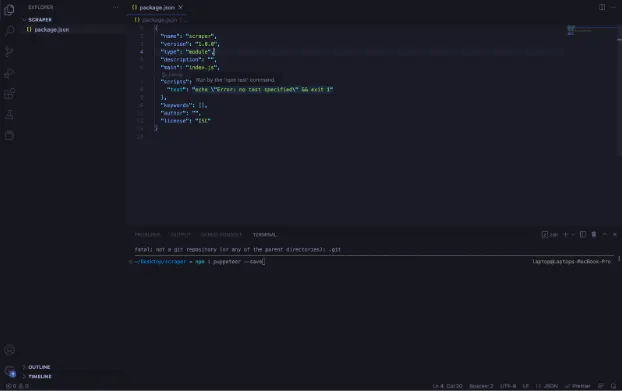The height and width of the screenshot is (391, 622).
Task: Open editor more actions ellipsis
Action: 613,7
